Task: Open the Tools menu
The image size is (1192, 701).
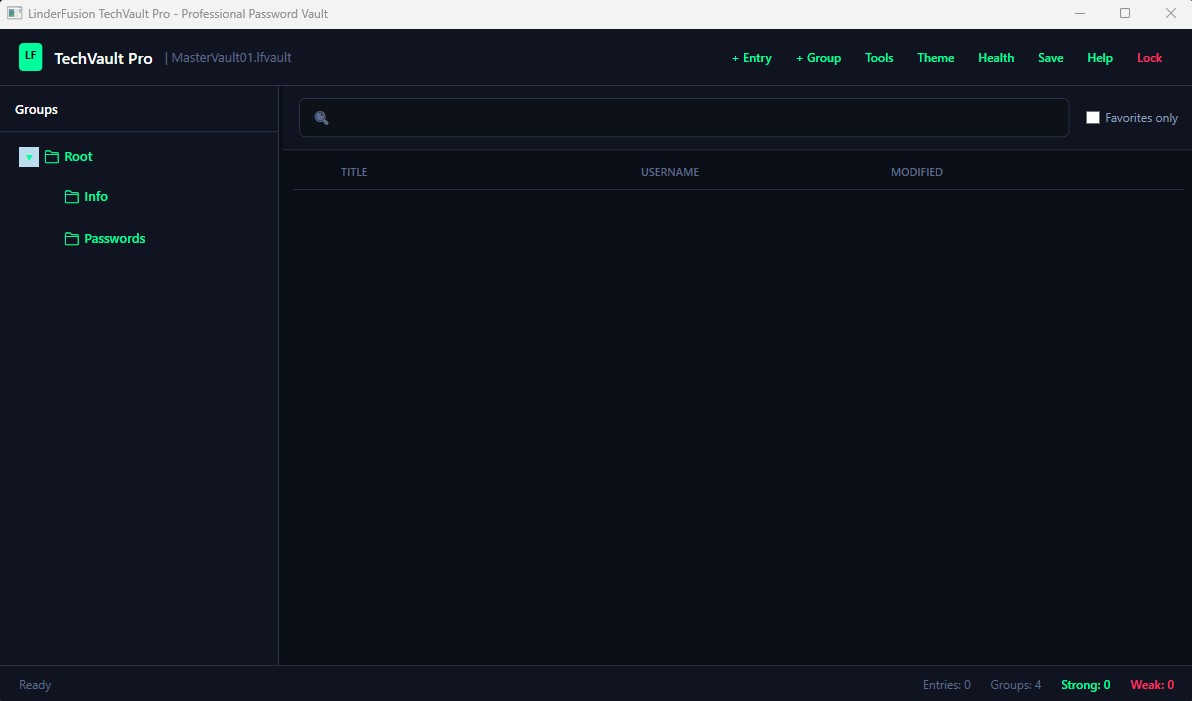Action: point(879,57)
